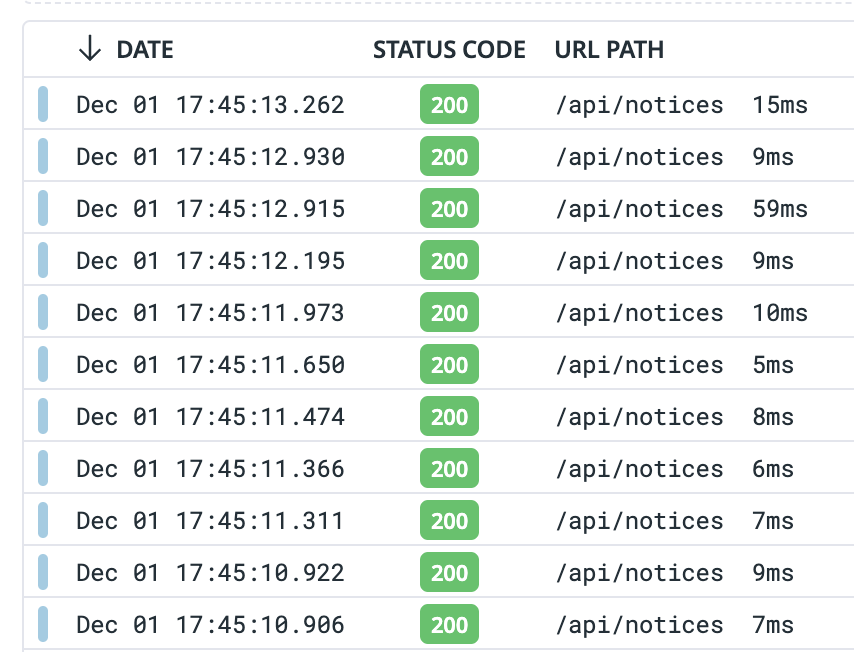Click blue level indicator in 17:45:13.262 row
The width and height of the screenshot is (854, 652).
tap(43, 104)
